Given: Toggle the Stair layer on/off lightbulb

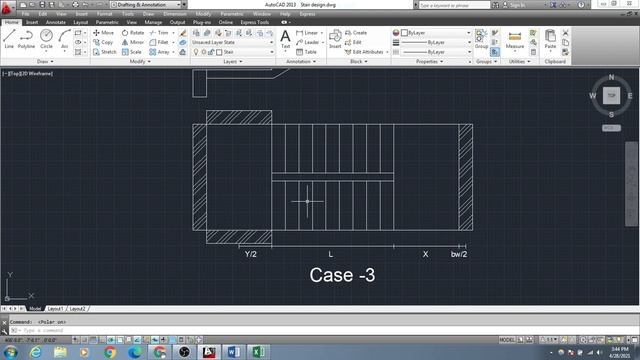Looking at the screenshot, I should pyautogui.click(x=196, y=52).
